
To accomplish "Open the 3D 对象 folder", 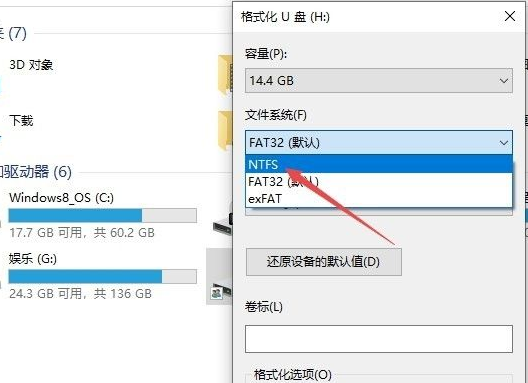I will click(x=31, y=65).
